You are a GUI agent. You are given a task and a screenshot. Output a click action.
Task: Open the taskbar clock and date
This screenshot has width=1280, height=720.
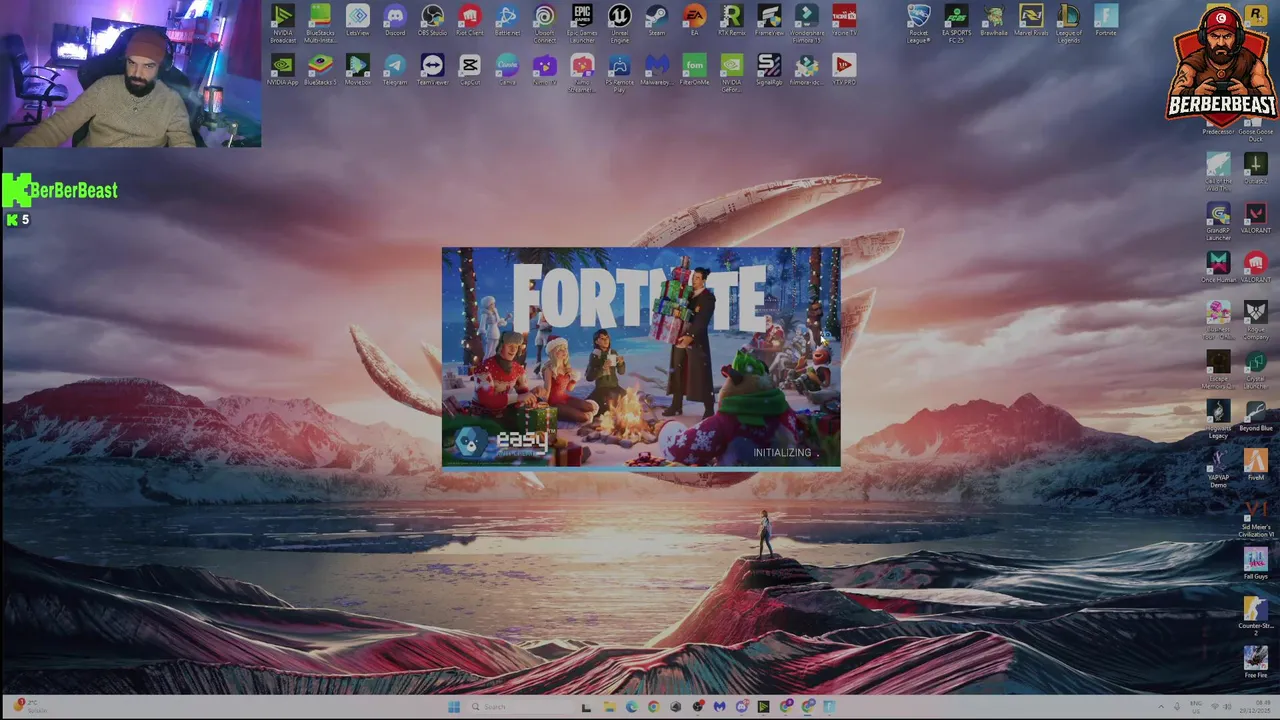coord(1257,707)
